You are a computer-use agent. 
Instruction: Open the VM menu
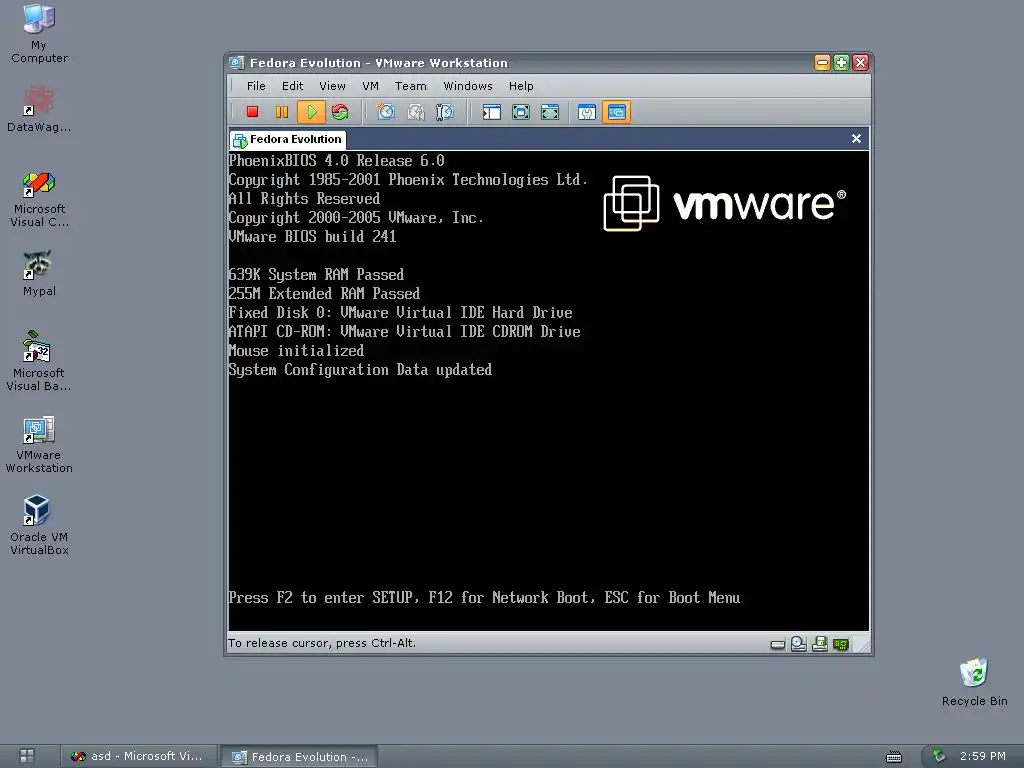click(370, 86)
